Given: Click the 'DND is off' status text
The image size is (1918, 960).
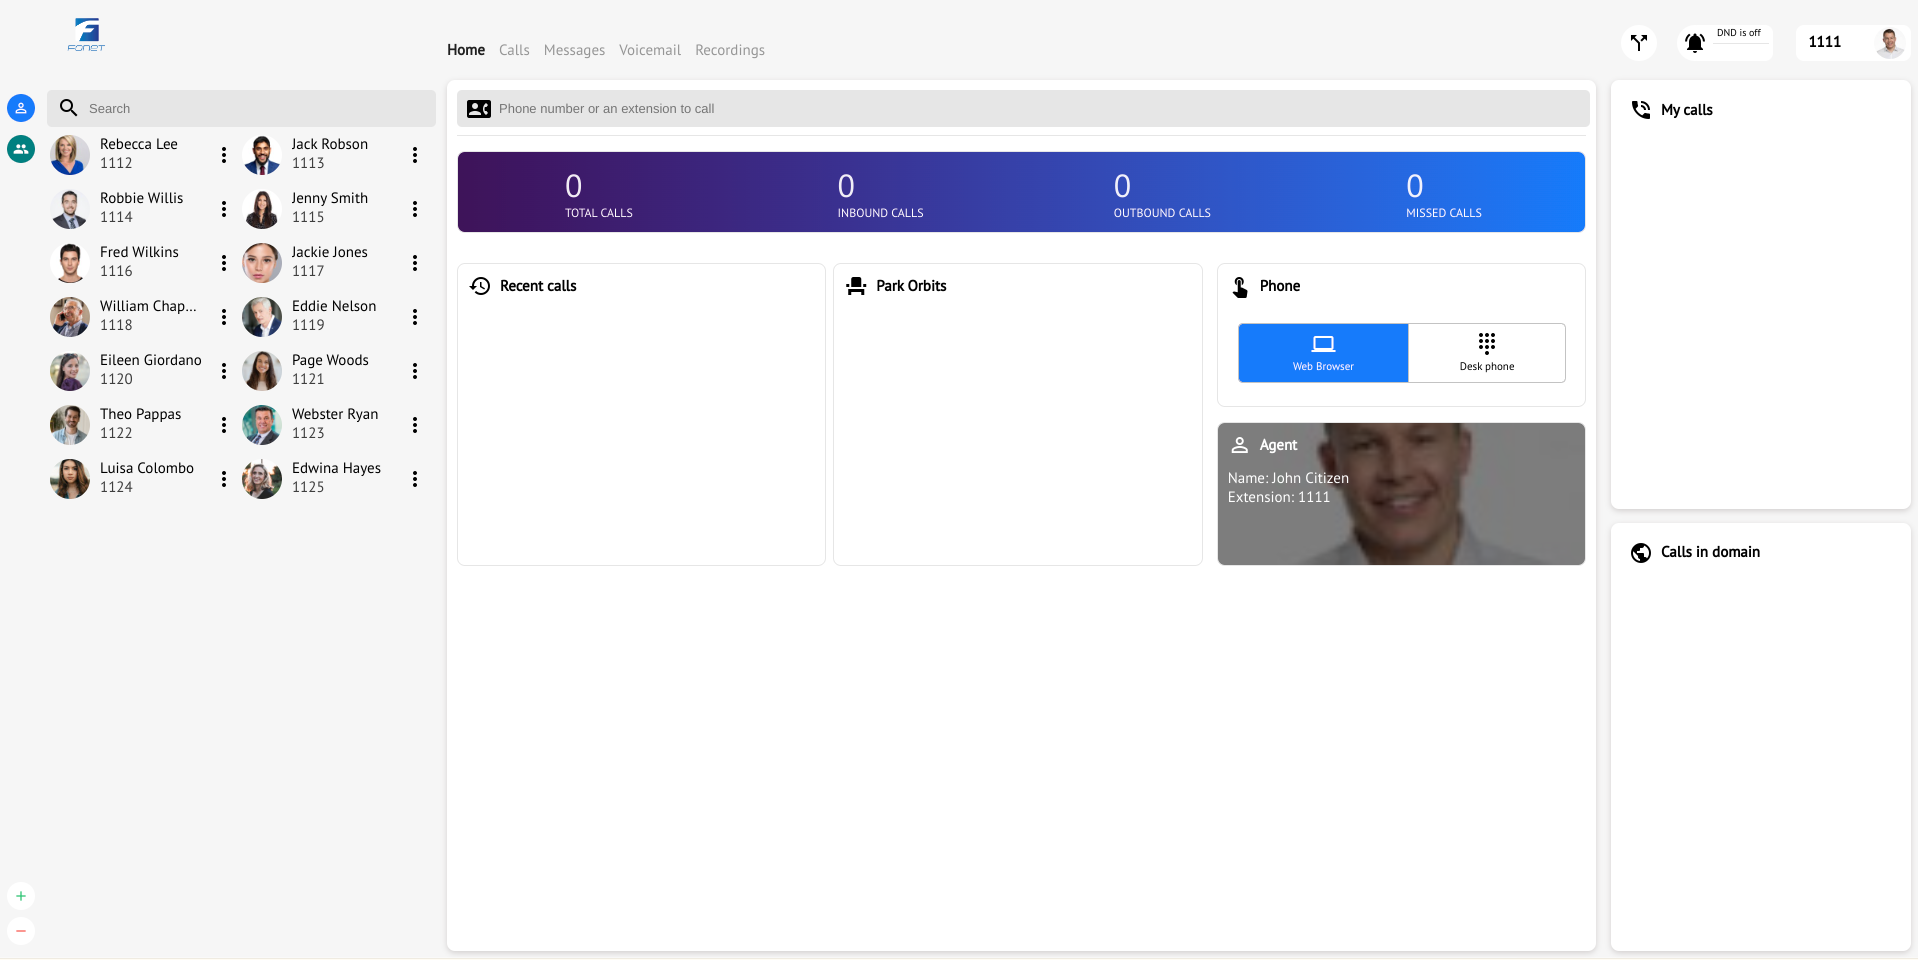Looking at the screenshot, I should 1739,33.
